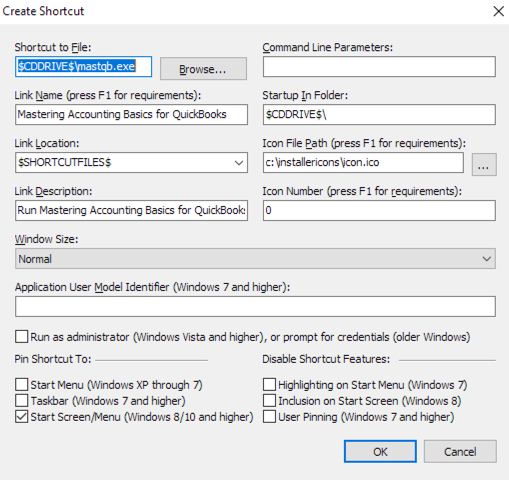This screenshot has height=480, width=509.
Task: Click the Link Location label
Action: (47, 143)
